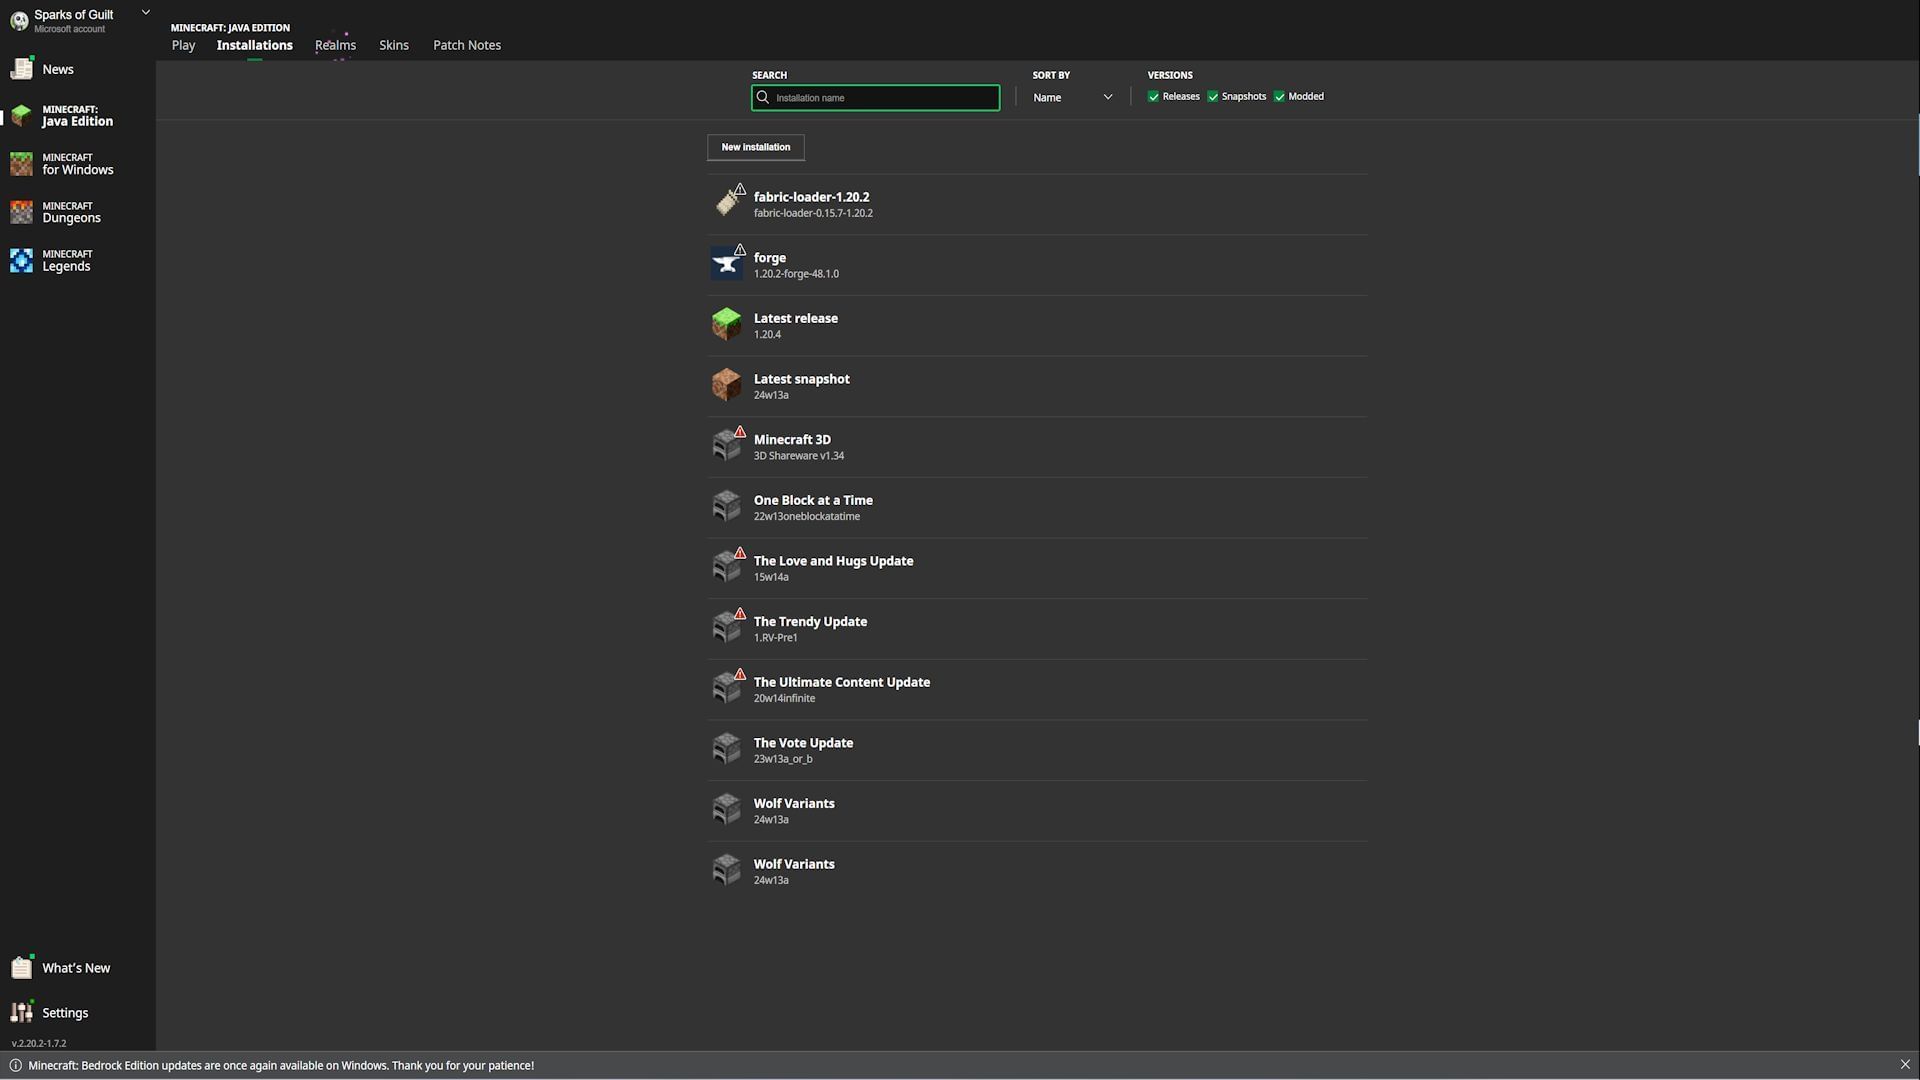
Task: Switch to the Play tab
Action: 183,45
